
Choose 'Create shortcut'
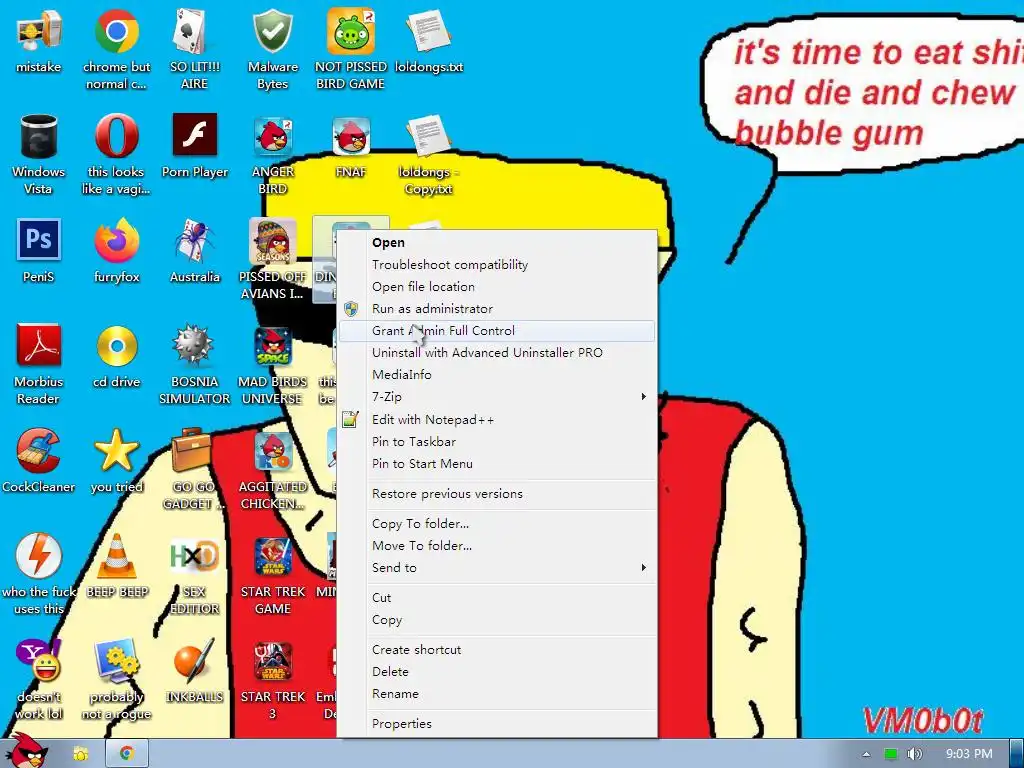[x=497, y=650]
